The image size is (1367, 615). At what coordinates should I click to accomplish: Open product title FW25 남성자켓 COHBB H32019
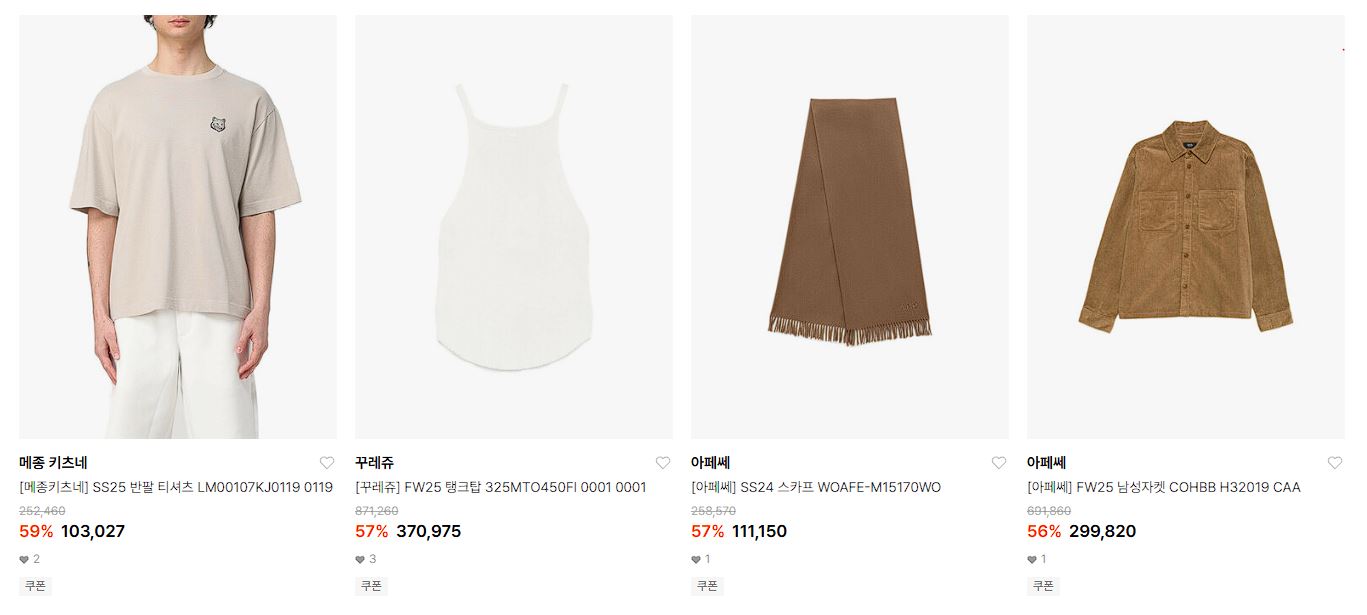tap(1164, 488)
